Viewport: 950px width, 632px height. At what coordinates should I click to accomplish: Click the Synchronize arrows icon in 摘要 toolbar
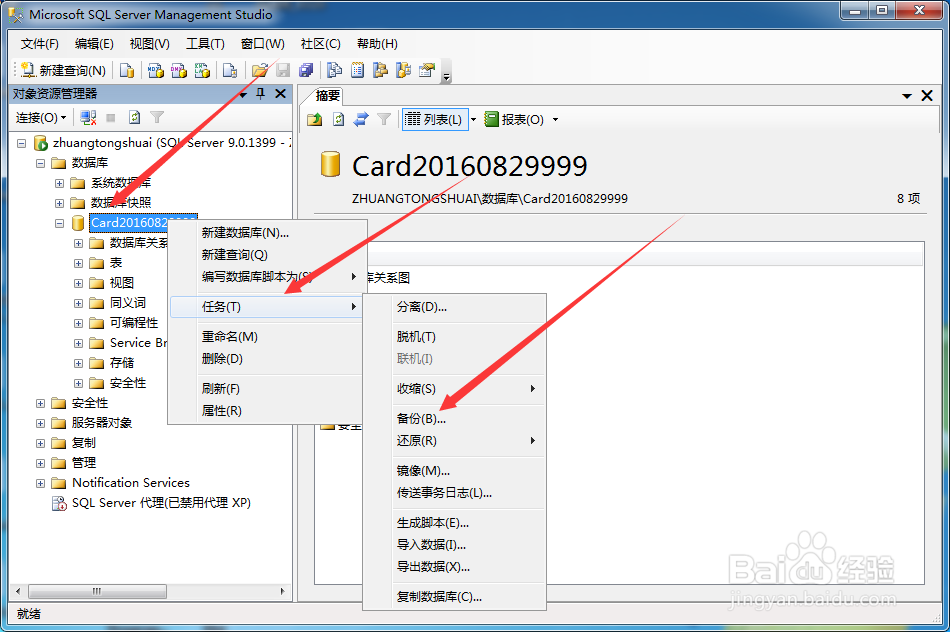point(361,119)
